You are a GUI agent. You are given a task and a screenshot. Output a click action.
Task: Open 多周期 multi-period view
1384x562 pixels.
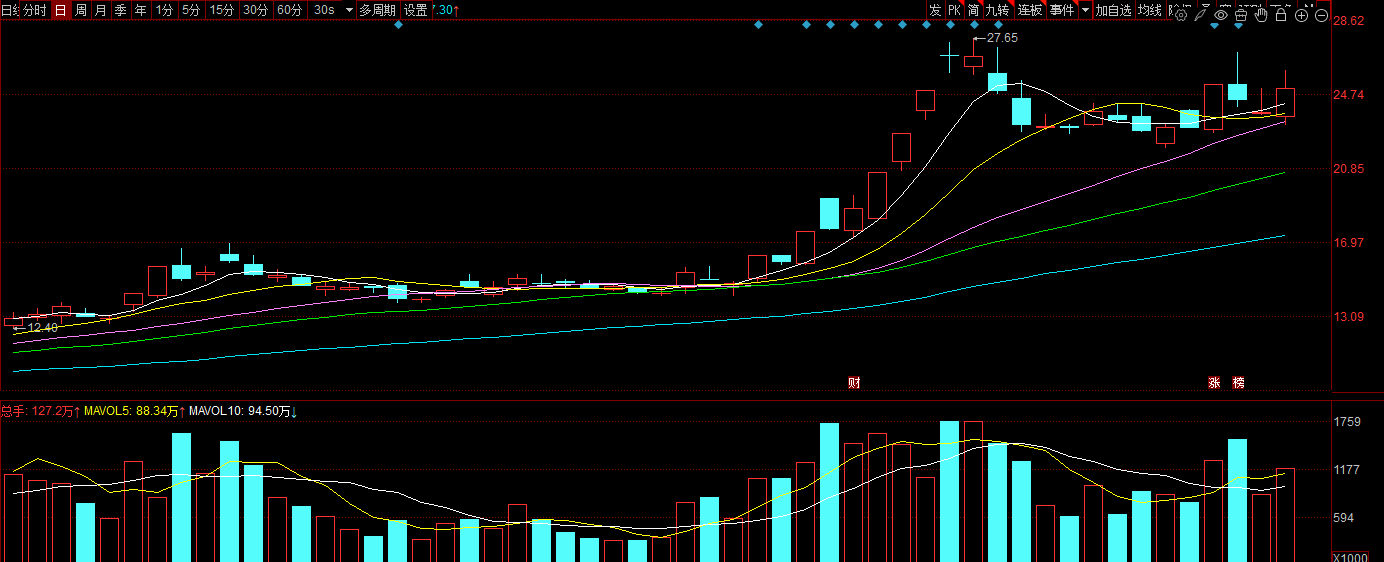point(378,10)
